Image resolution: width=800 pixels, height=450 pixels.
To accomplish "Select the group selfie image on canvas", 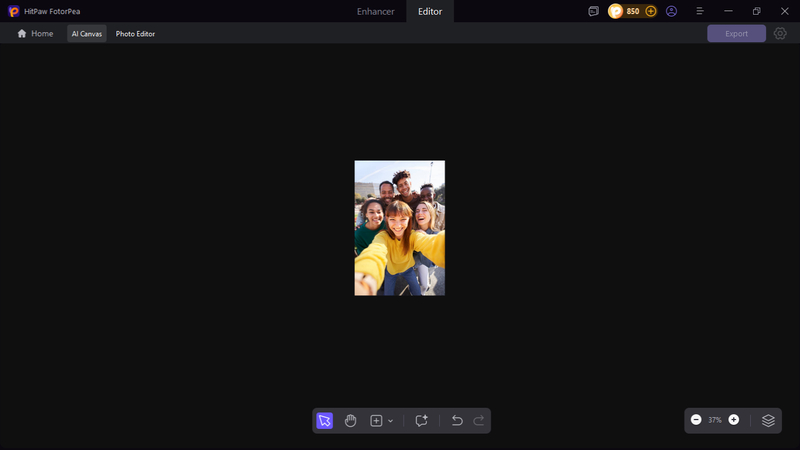I will tap(399, 228).
